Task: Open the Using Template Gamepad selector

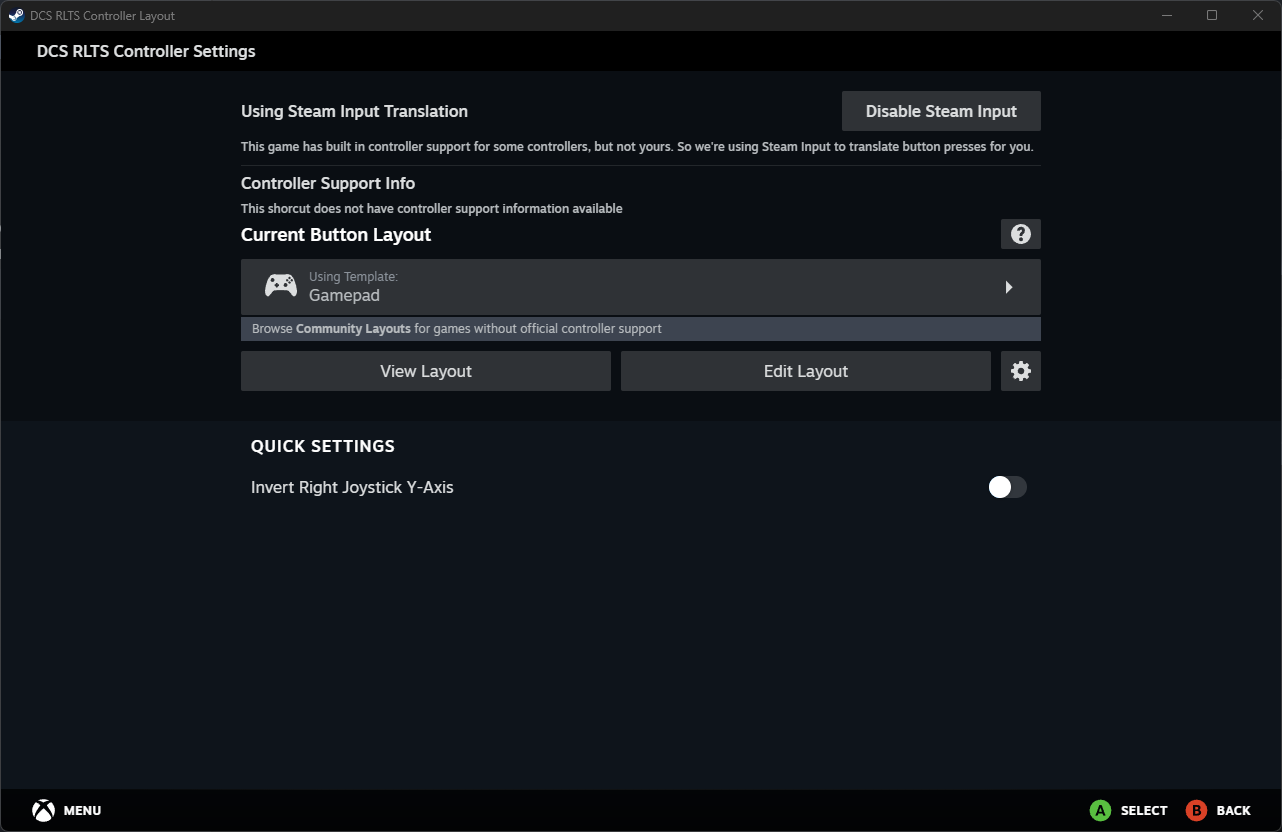Action: click(x=641, y=287)
